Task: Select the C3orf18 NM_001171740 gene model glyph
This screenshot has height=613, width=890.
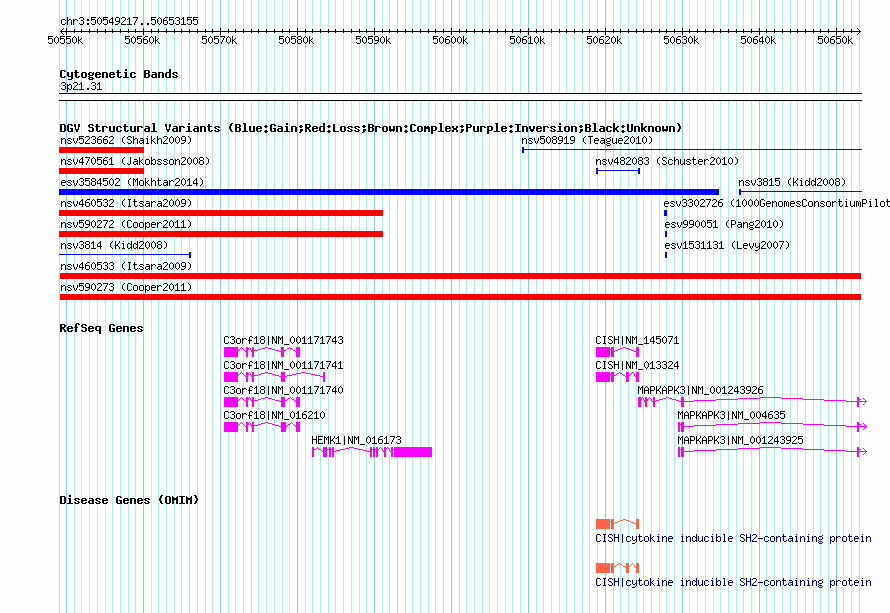Action: tap(262, 402)
